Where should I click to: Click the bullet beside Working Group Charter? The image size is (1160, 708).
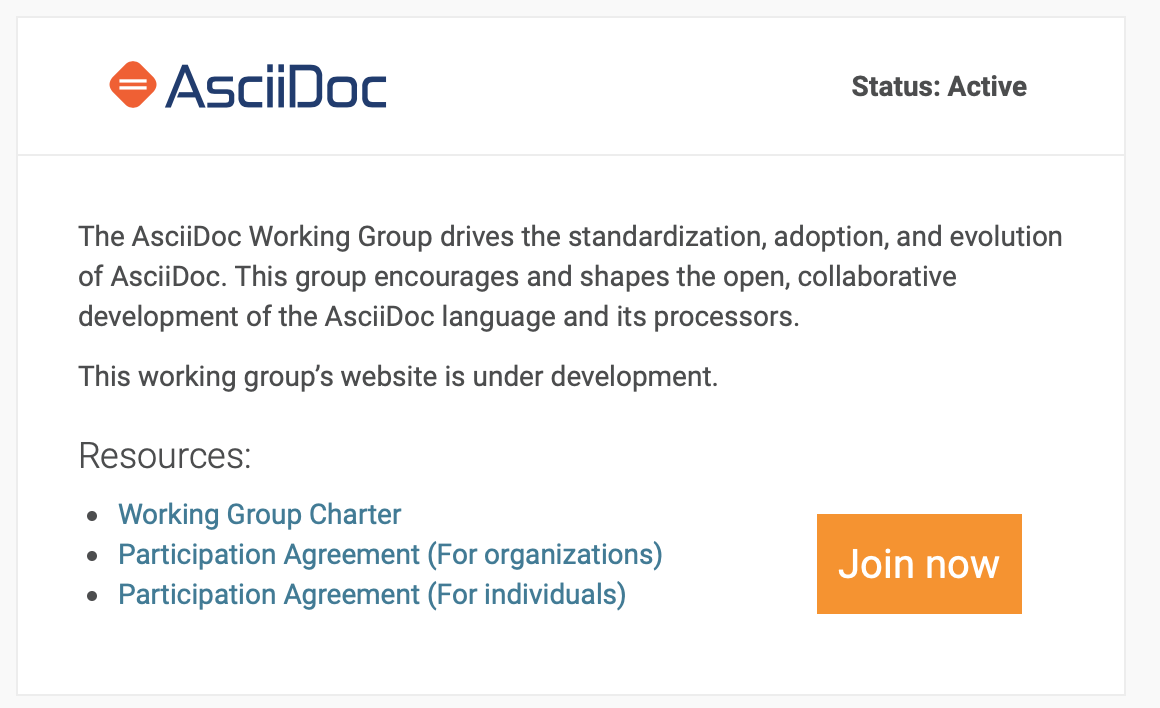tap(93, 516)
